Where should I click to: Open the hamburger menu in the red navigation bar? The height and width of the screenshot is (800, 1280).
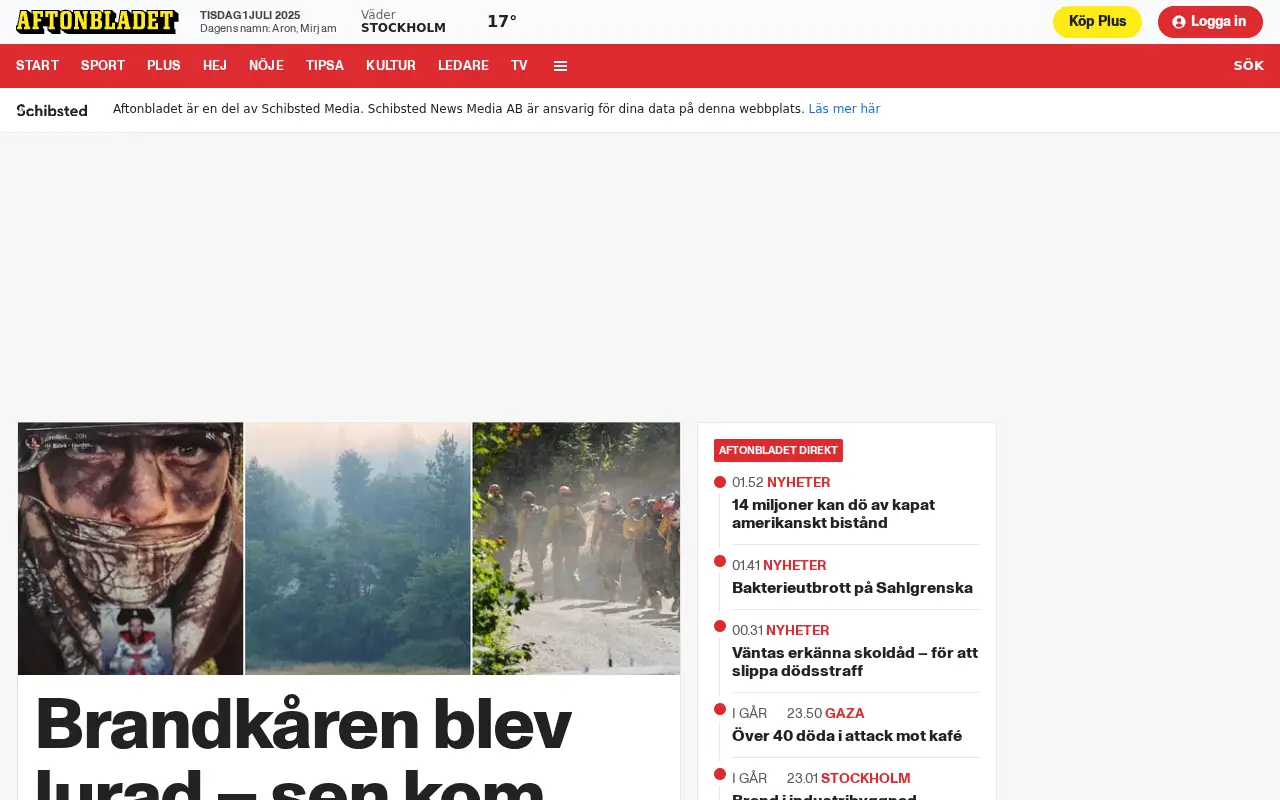coord(560,66)
